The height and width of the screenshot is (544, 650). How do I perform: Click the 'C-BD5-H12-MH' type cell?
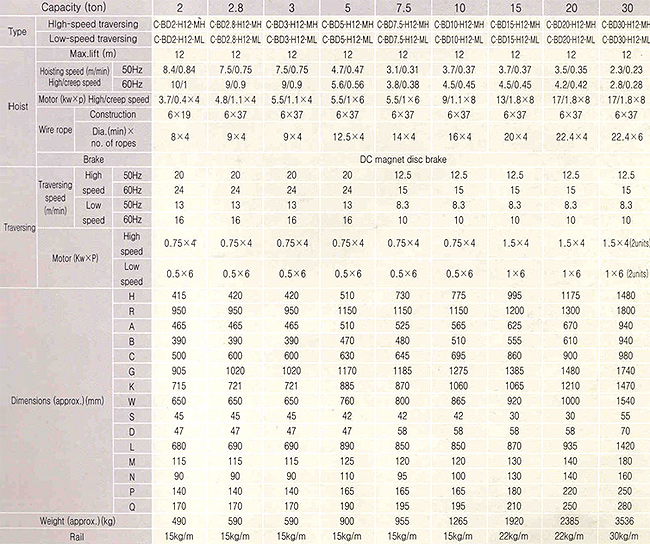[x=347, y=24]
